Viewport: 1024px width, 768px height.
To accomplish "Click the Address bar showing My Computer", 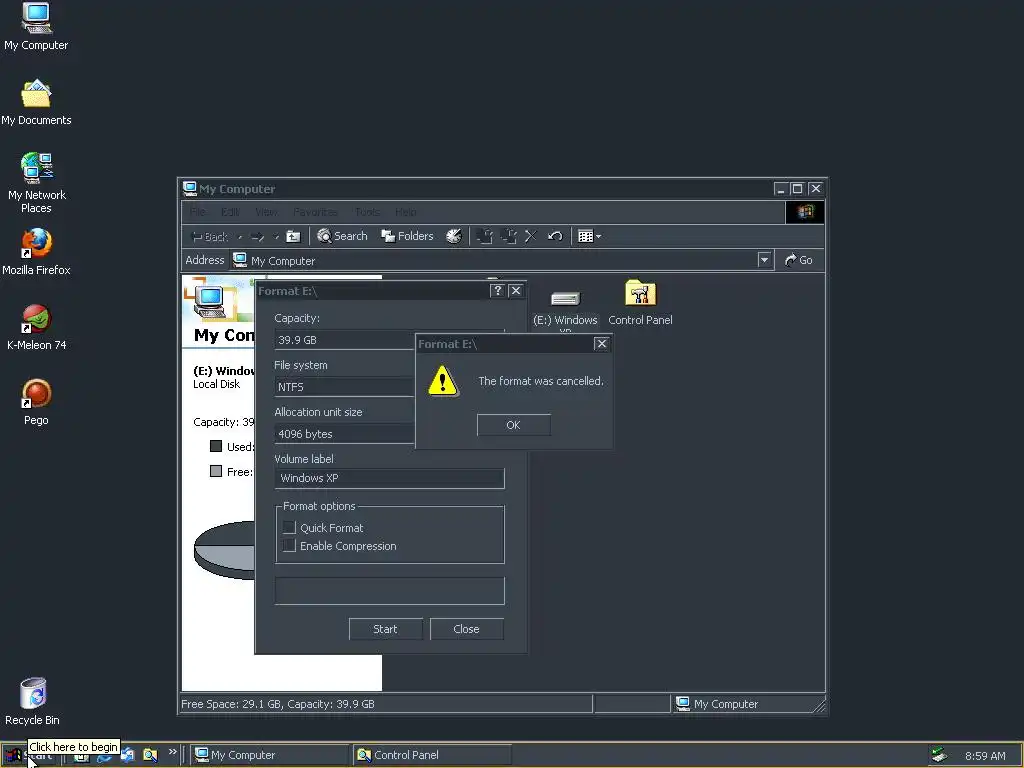I will (502, 261).
